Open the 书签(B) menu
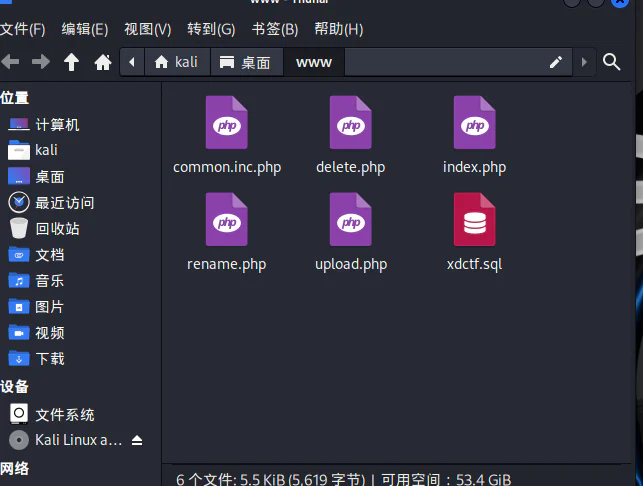643x486 pixels. (275, 30)
